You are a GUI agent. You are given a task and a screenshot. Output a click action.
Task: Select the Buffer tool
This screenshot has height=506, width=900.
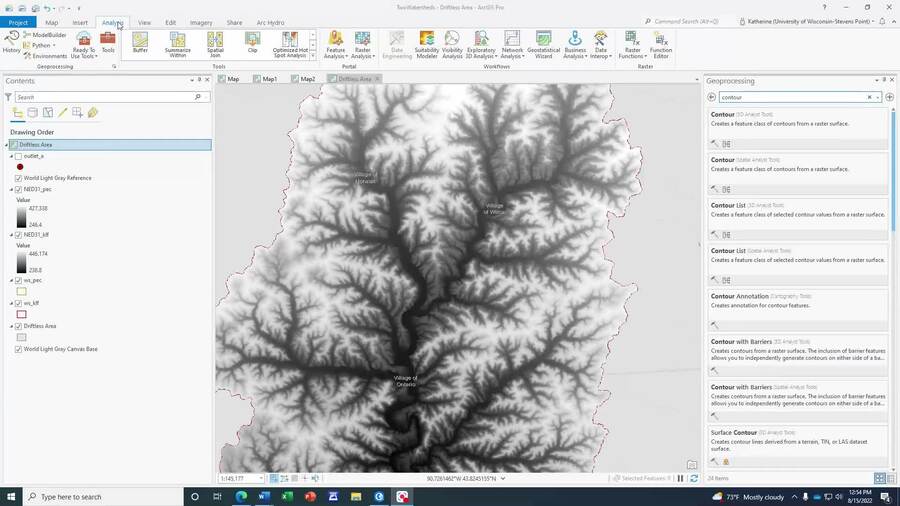click(x=140, y=43)
